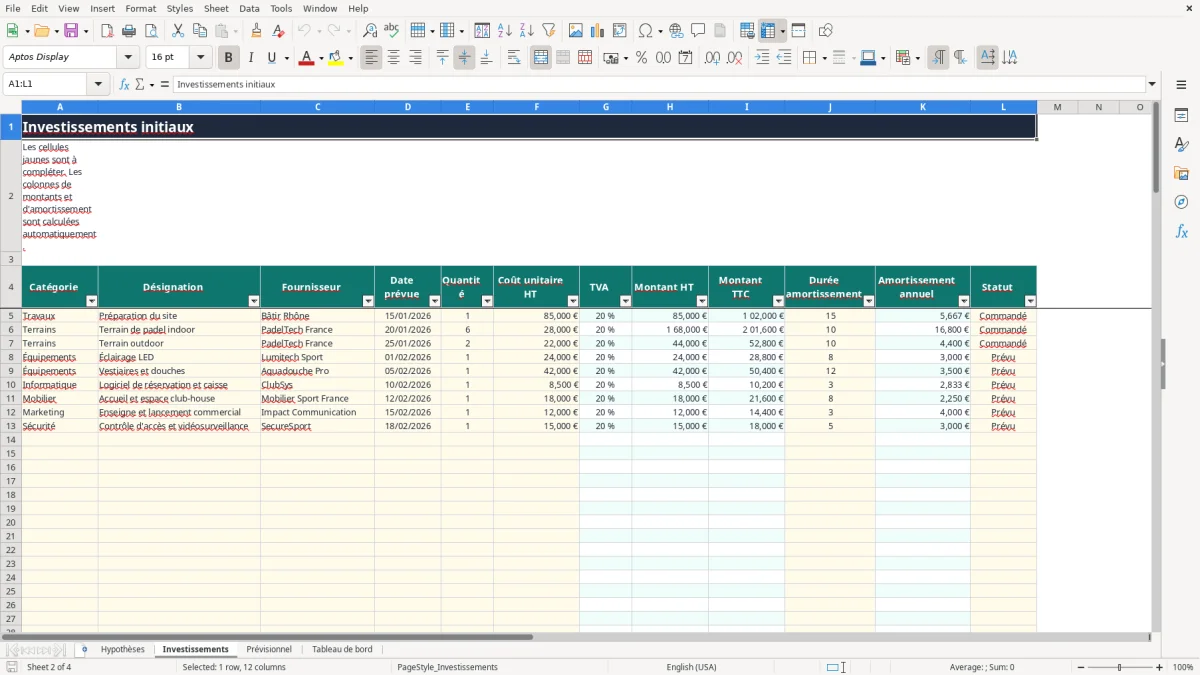Insert an image

576,31
